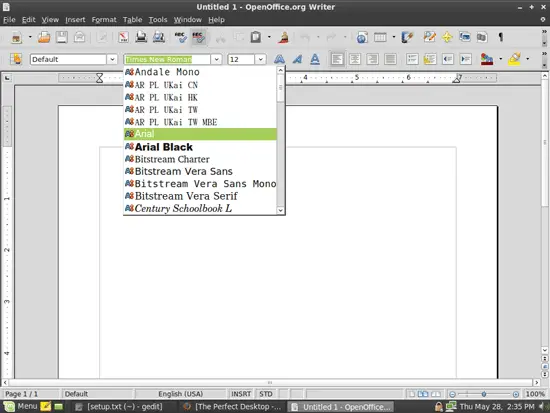Click the Insert Table icon

point(380,37)
